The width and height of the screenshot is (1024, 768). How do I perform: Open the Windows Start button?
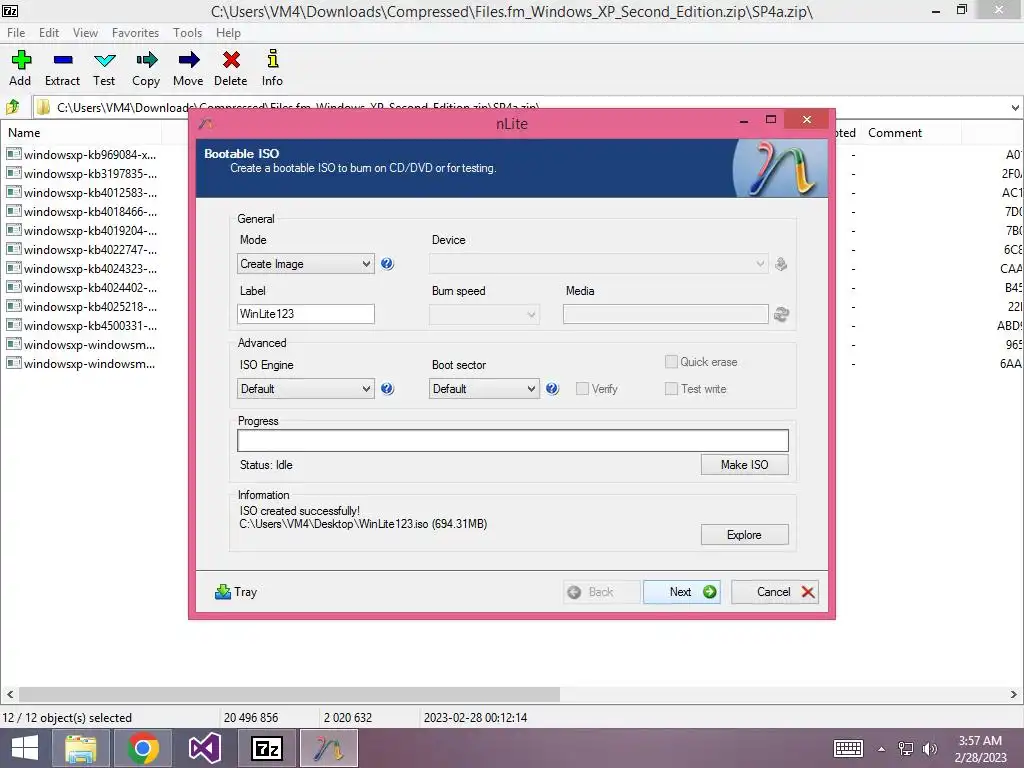pos(25,748)
